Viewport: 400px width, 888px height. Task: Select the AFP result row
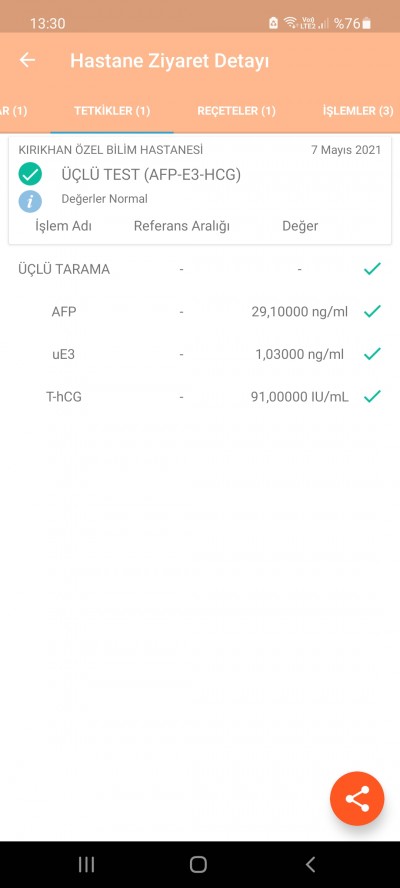coord(199,311)
